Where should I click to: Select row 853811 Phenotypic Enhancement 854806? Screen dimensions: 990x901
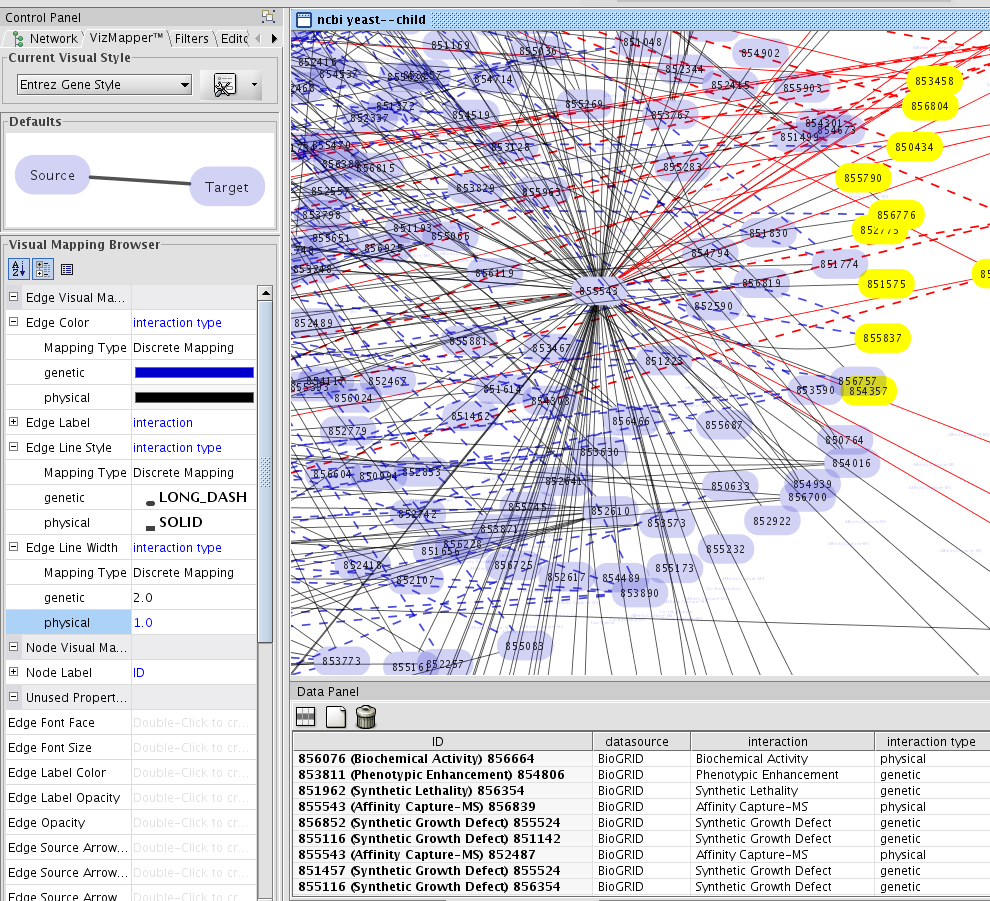[x=641, y=775]
